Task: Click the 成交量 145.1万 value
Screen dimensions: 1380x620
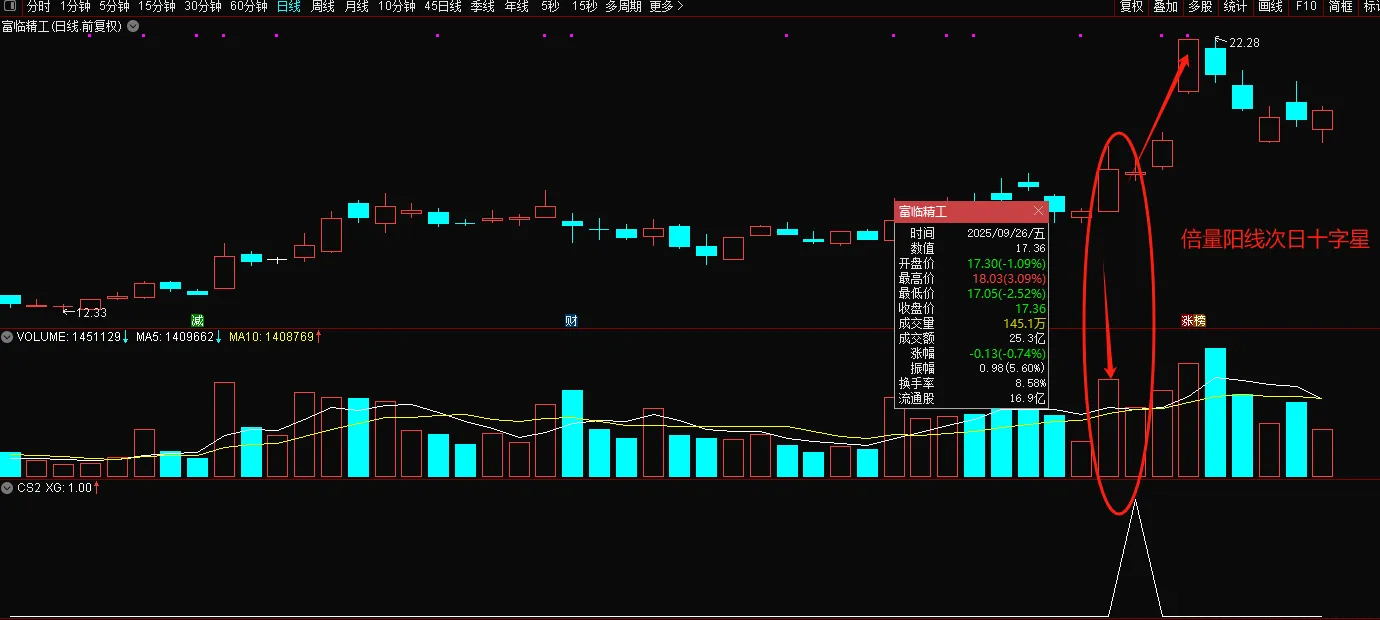Action: pos(1023,323)
